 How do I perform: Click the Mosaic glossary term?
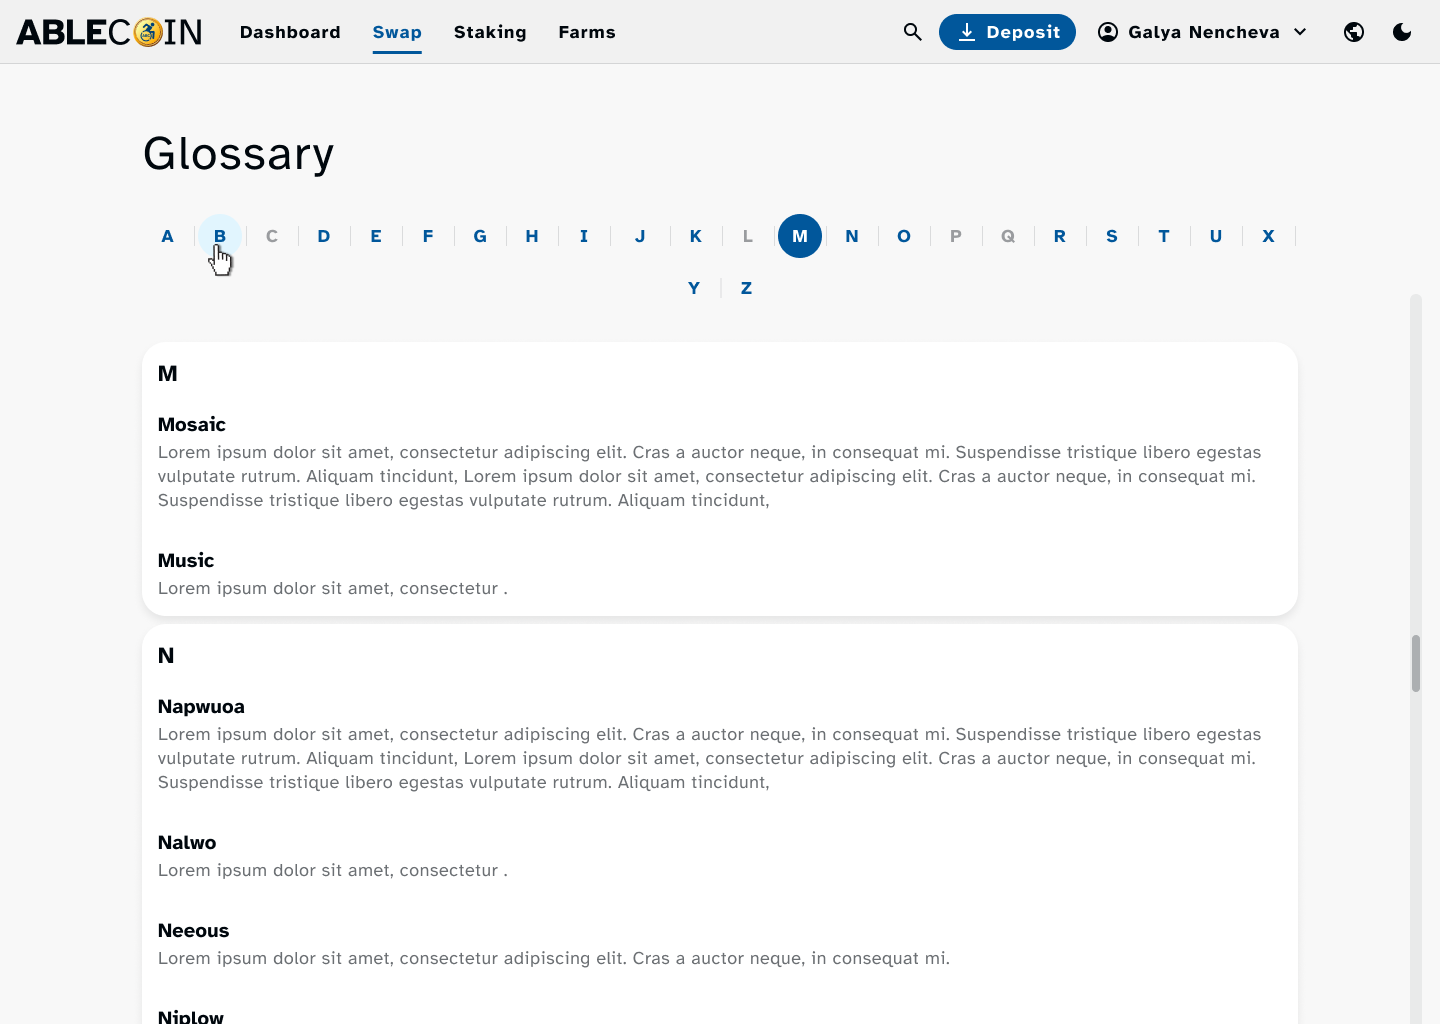192,424
